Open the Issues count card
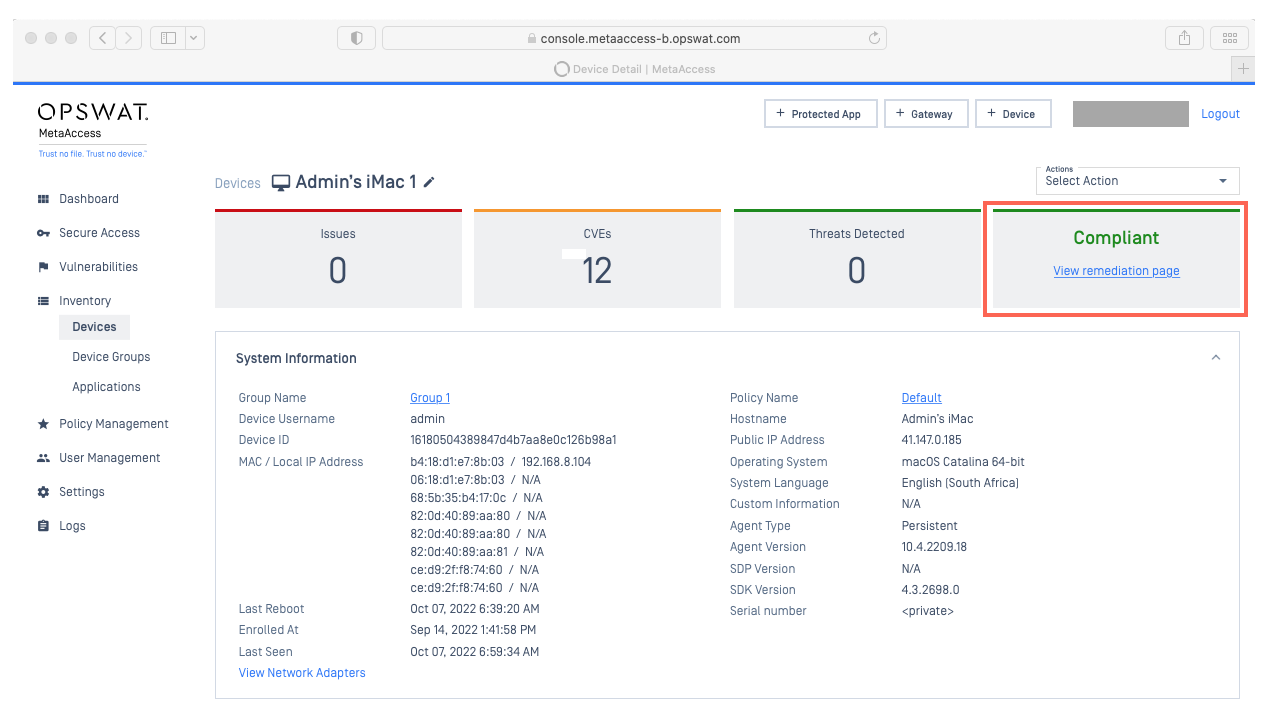The height and width of the screenshot is (727, 1264). pos(338,258)
